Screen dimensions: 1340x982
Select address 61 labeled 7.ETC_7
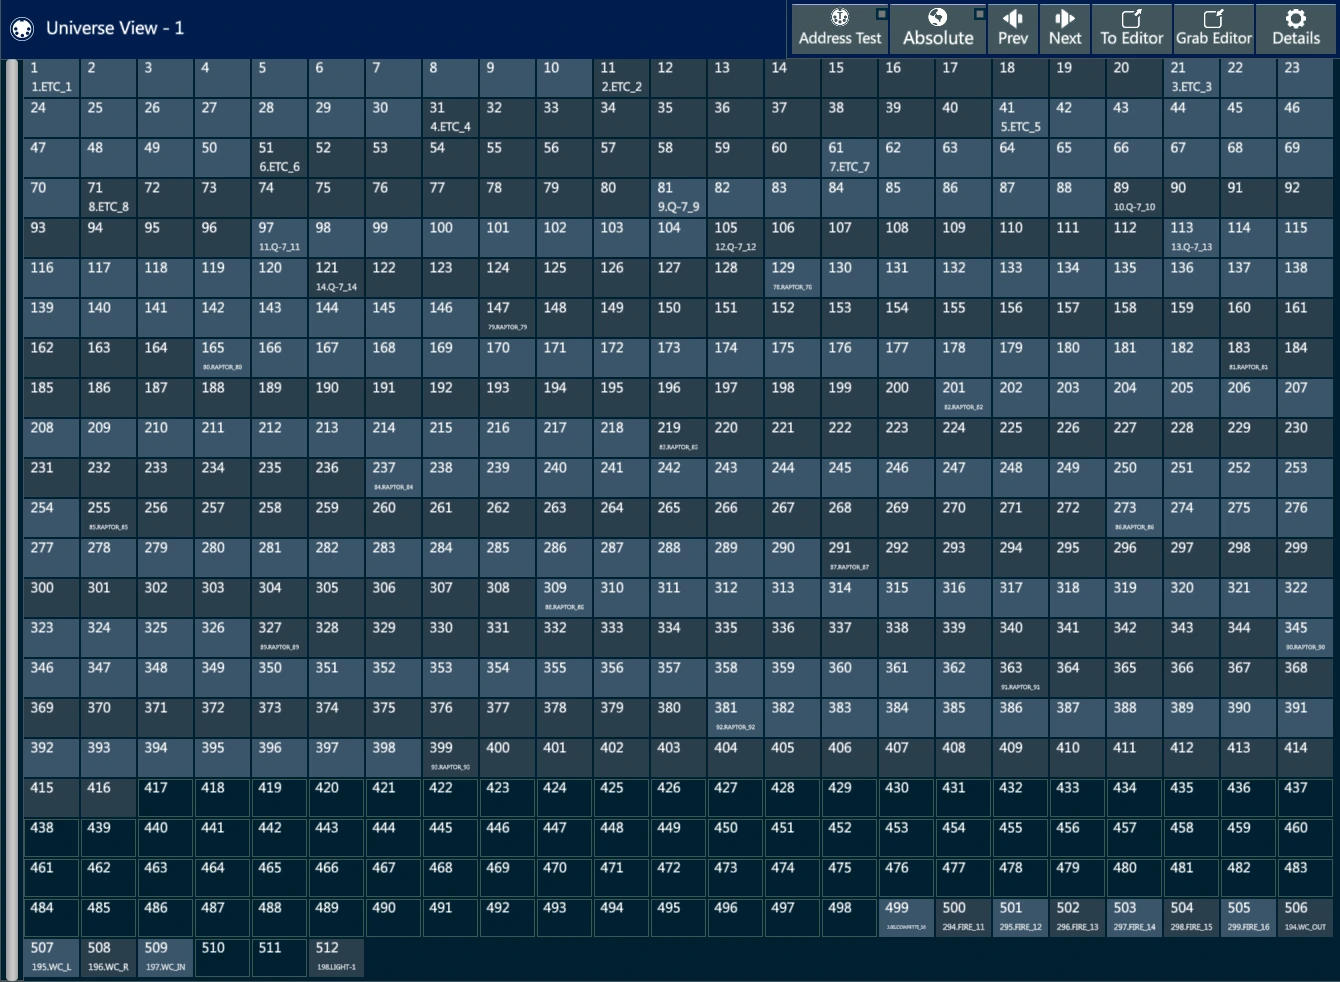pyautogui.click(x=849, y=158)
